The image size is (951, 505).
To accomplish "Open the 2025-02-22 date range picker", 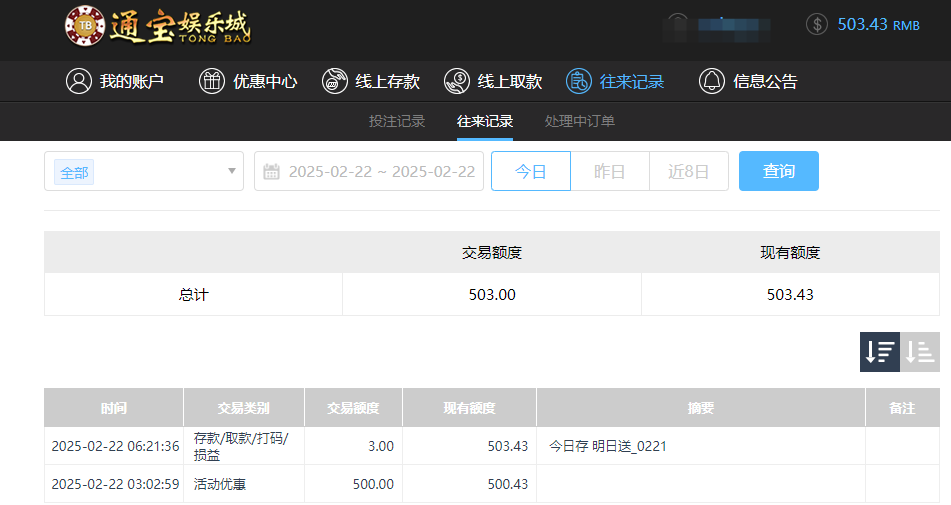I will [369, 171].
